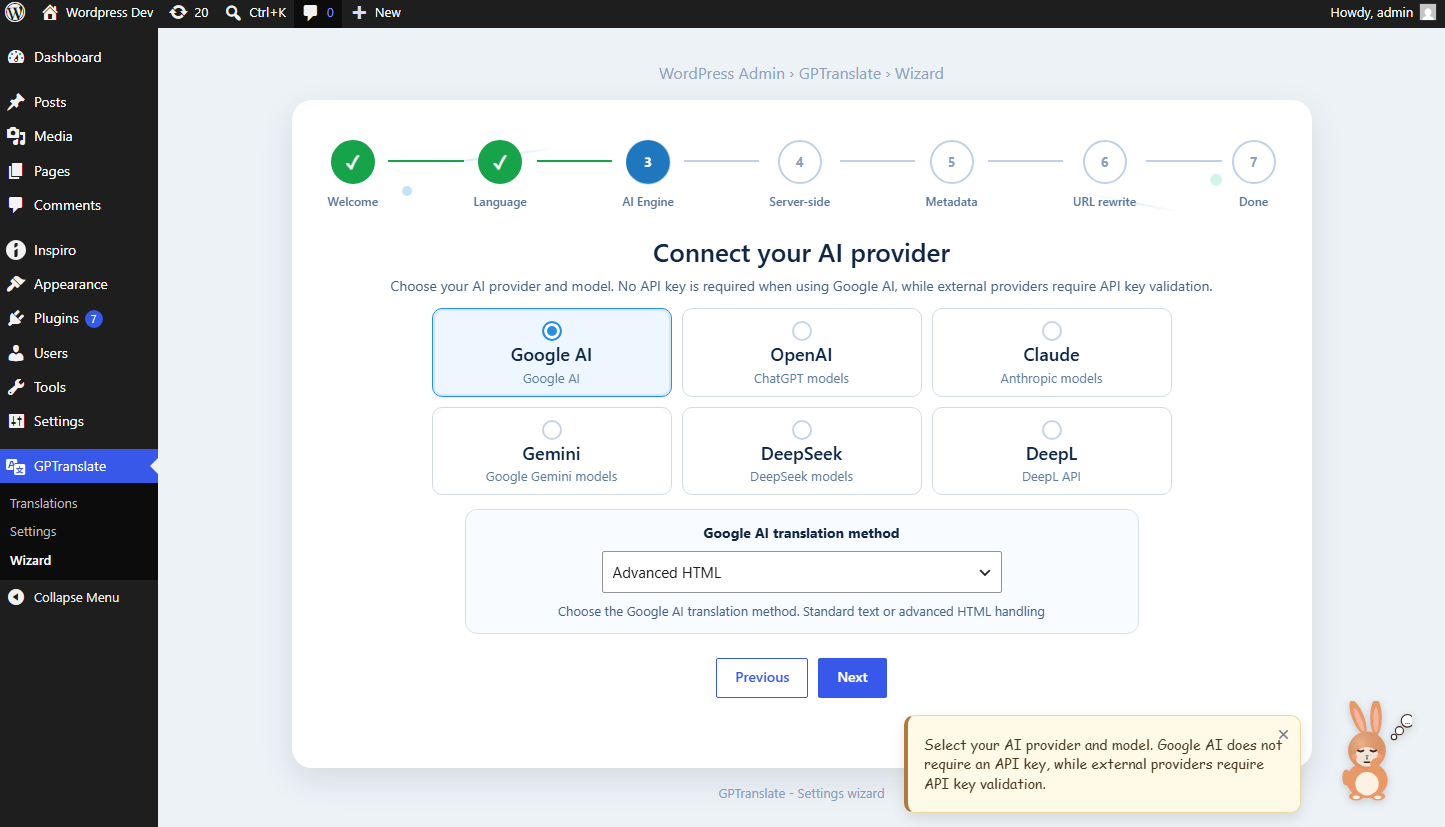Screen dimensions: 1445x827
Task: Click the Inspiro info icon
Action: point(16,250)
